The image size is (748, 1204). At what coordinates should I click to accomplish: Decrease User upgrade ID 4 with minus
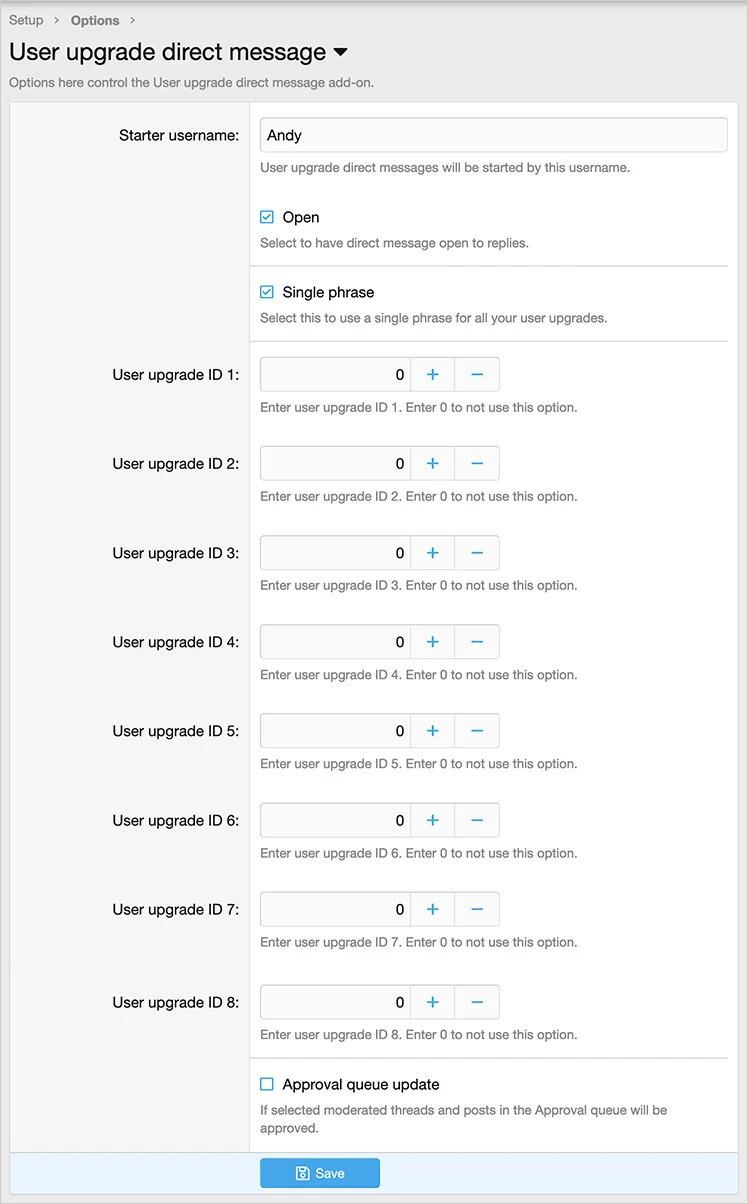tap(477, 642)
